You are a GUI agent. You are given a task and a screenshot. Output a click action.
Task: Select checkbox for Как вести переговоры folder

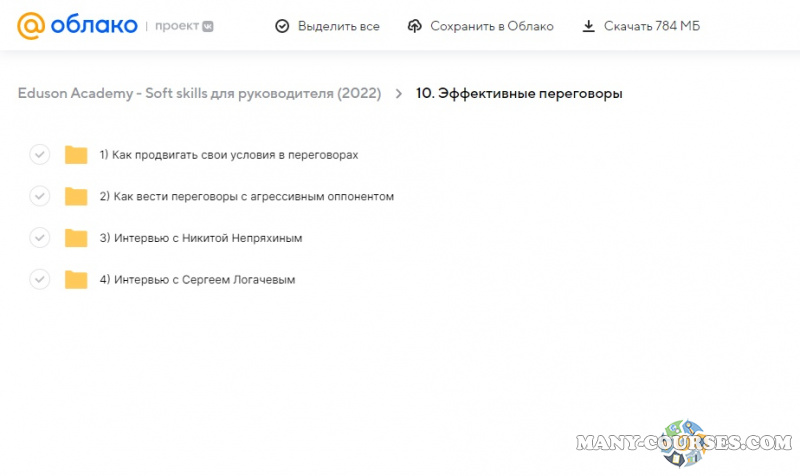[40, 196]
